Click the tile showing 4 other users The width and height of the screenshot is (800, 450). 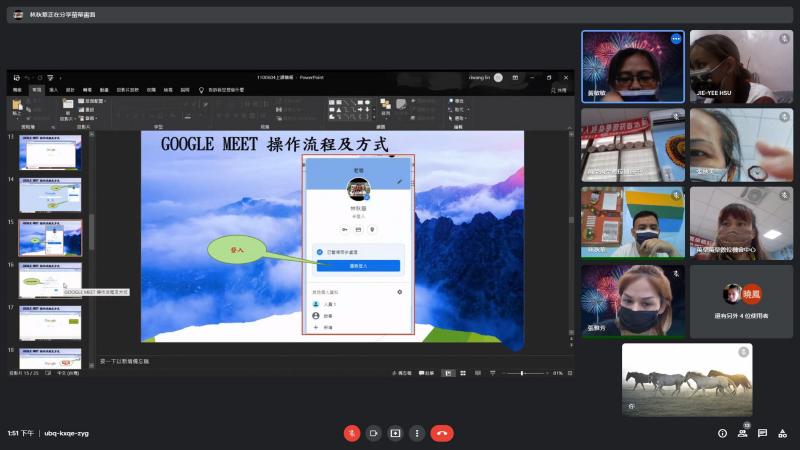741,301
